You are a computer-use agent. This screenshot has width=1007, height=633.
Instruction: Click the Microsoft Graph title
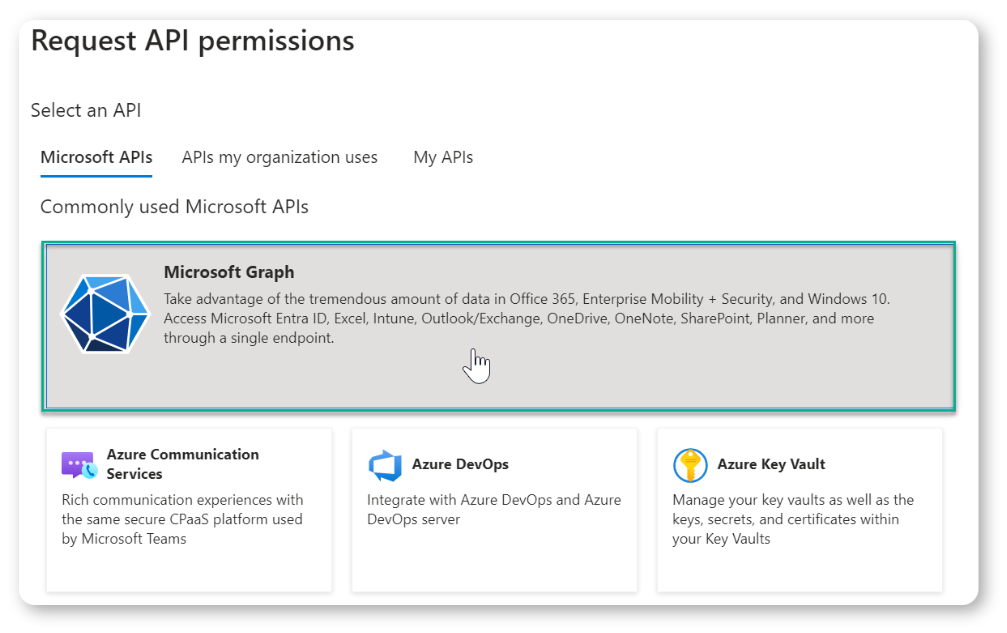tap(229, 272)
